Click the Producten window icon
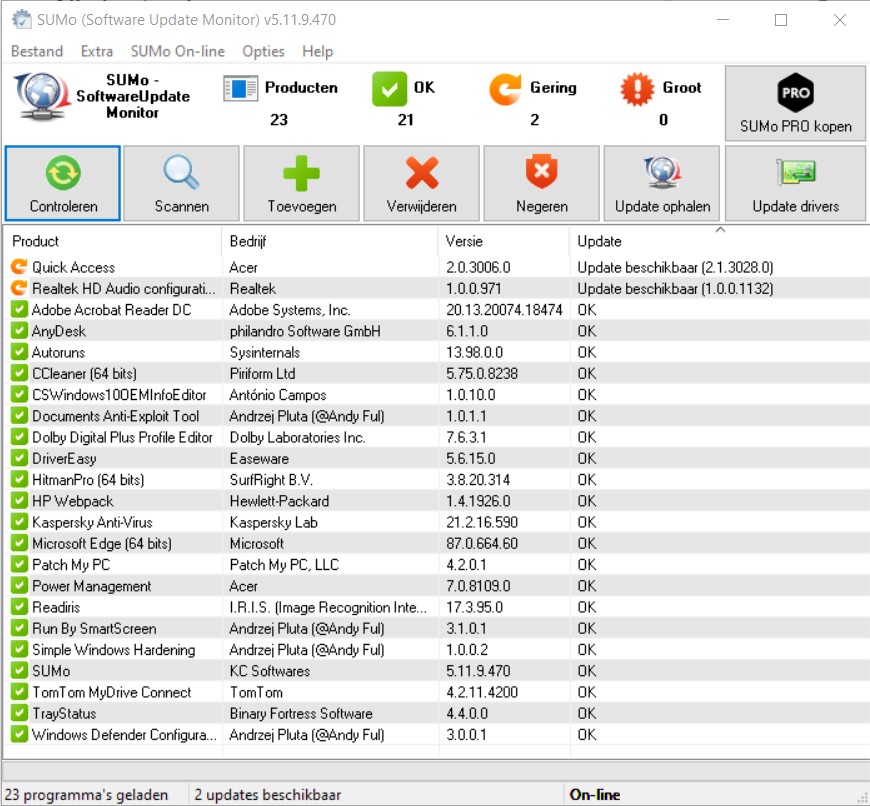This screenshot has height=806, width=870. pyautogui.click(x=240, y=88)
